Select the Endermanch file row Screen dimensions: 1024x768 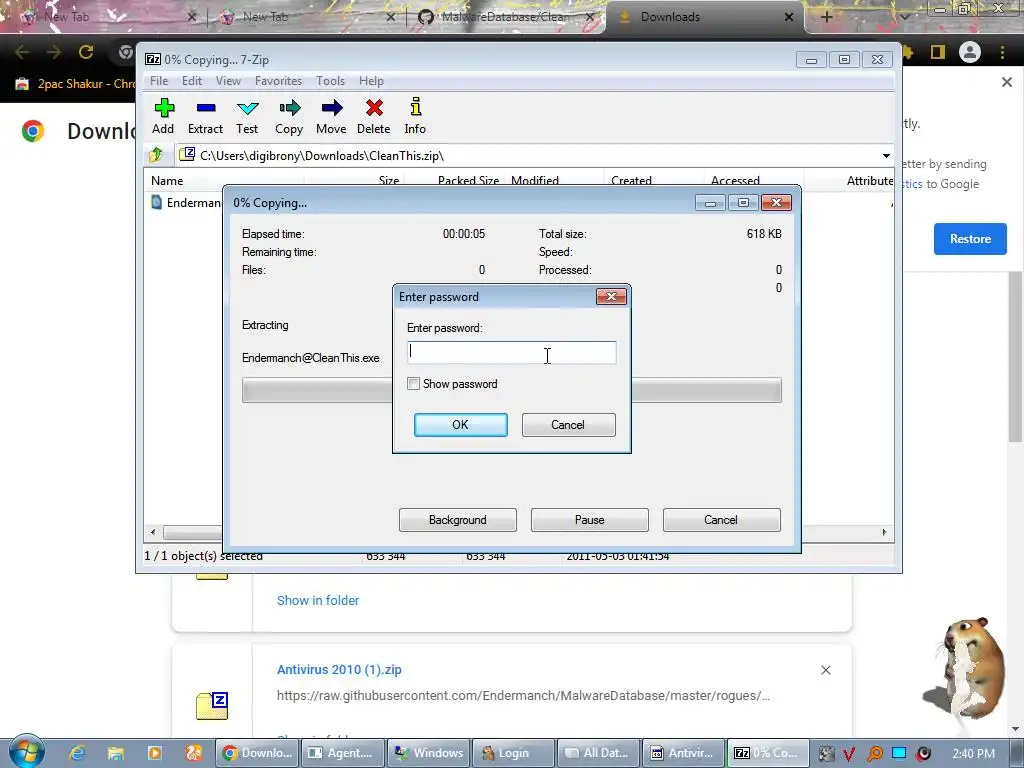click(185, 202)
